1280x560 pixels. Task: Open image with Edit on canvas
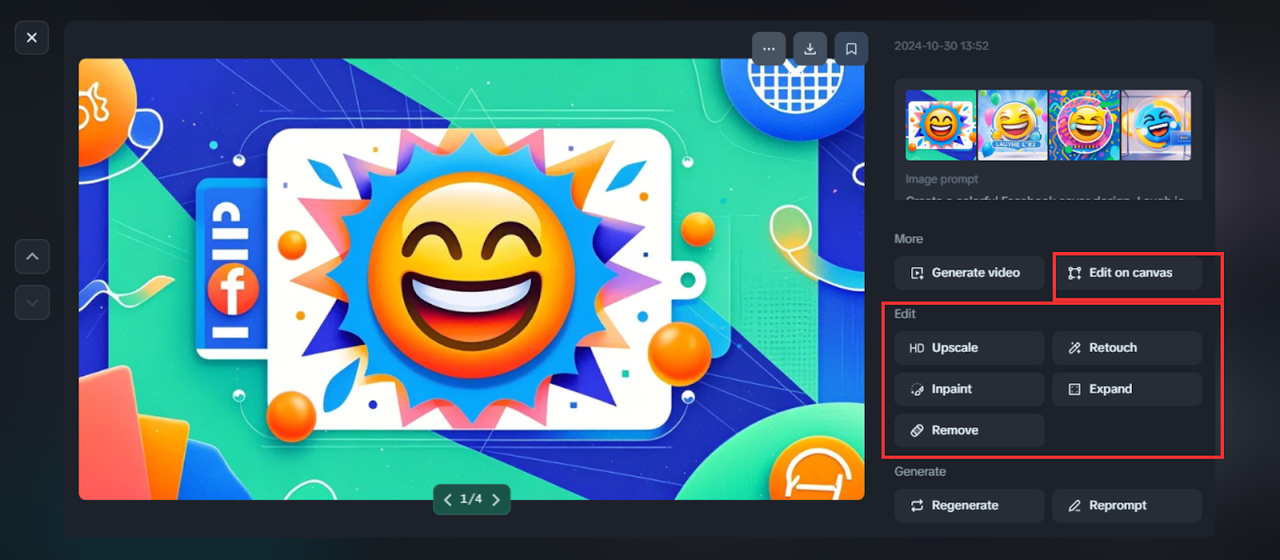click(1127, 272)
